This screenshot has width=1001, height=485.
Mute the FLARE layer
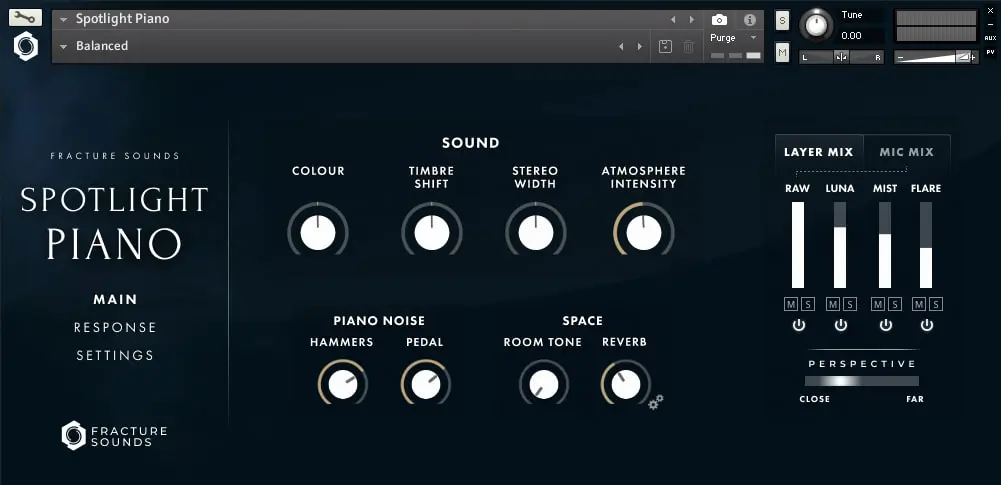click(x=919, y=304)
